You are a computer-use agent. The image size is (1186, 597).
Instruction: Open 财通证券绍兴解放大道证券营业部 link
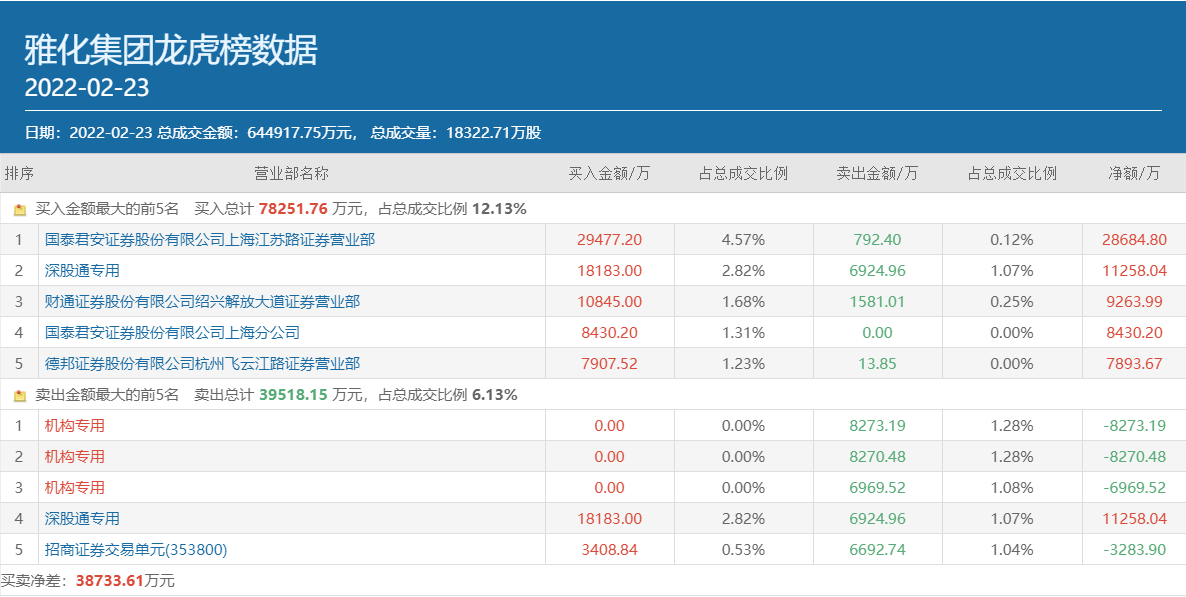[x=202, y=302]
